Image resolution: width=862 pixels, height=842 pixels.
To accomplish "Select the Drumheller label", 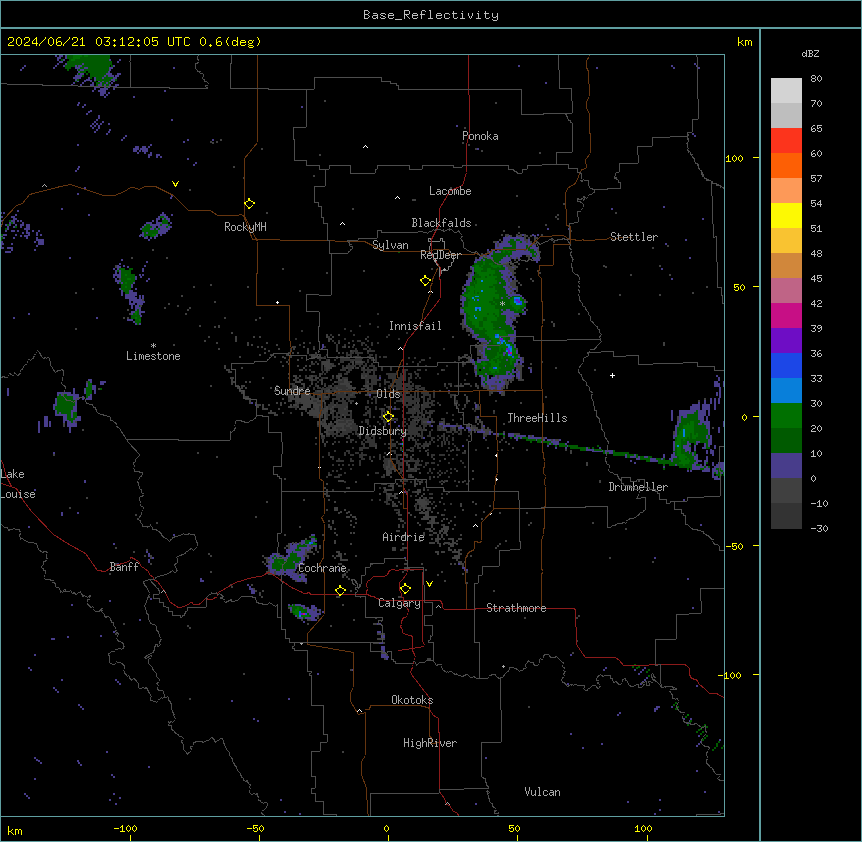I will (x=638, y=487).
